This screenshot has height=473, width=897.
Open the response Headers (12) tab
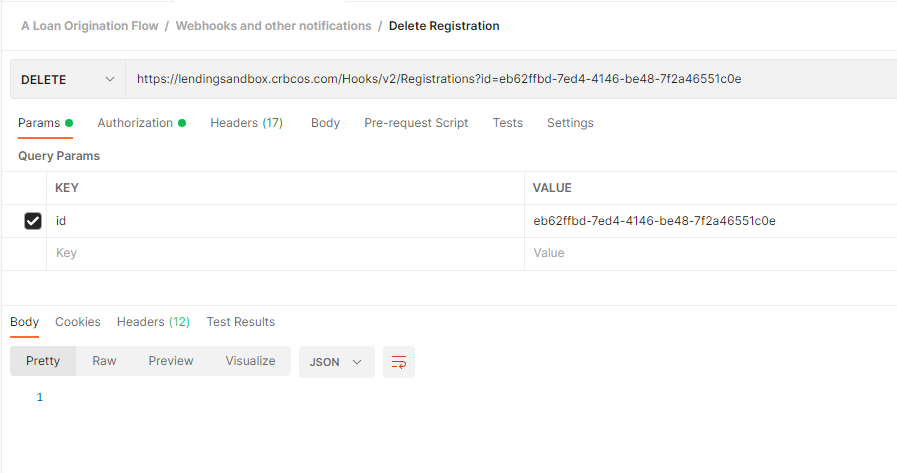pos(153,322)
